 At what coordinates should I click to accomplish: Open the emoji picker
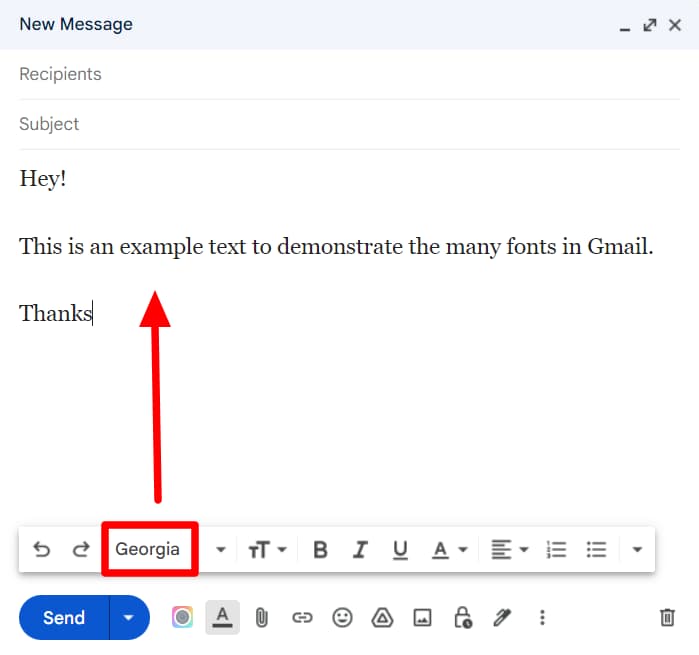tap(342, 618)
